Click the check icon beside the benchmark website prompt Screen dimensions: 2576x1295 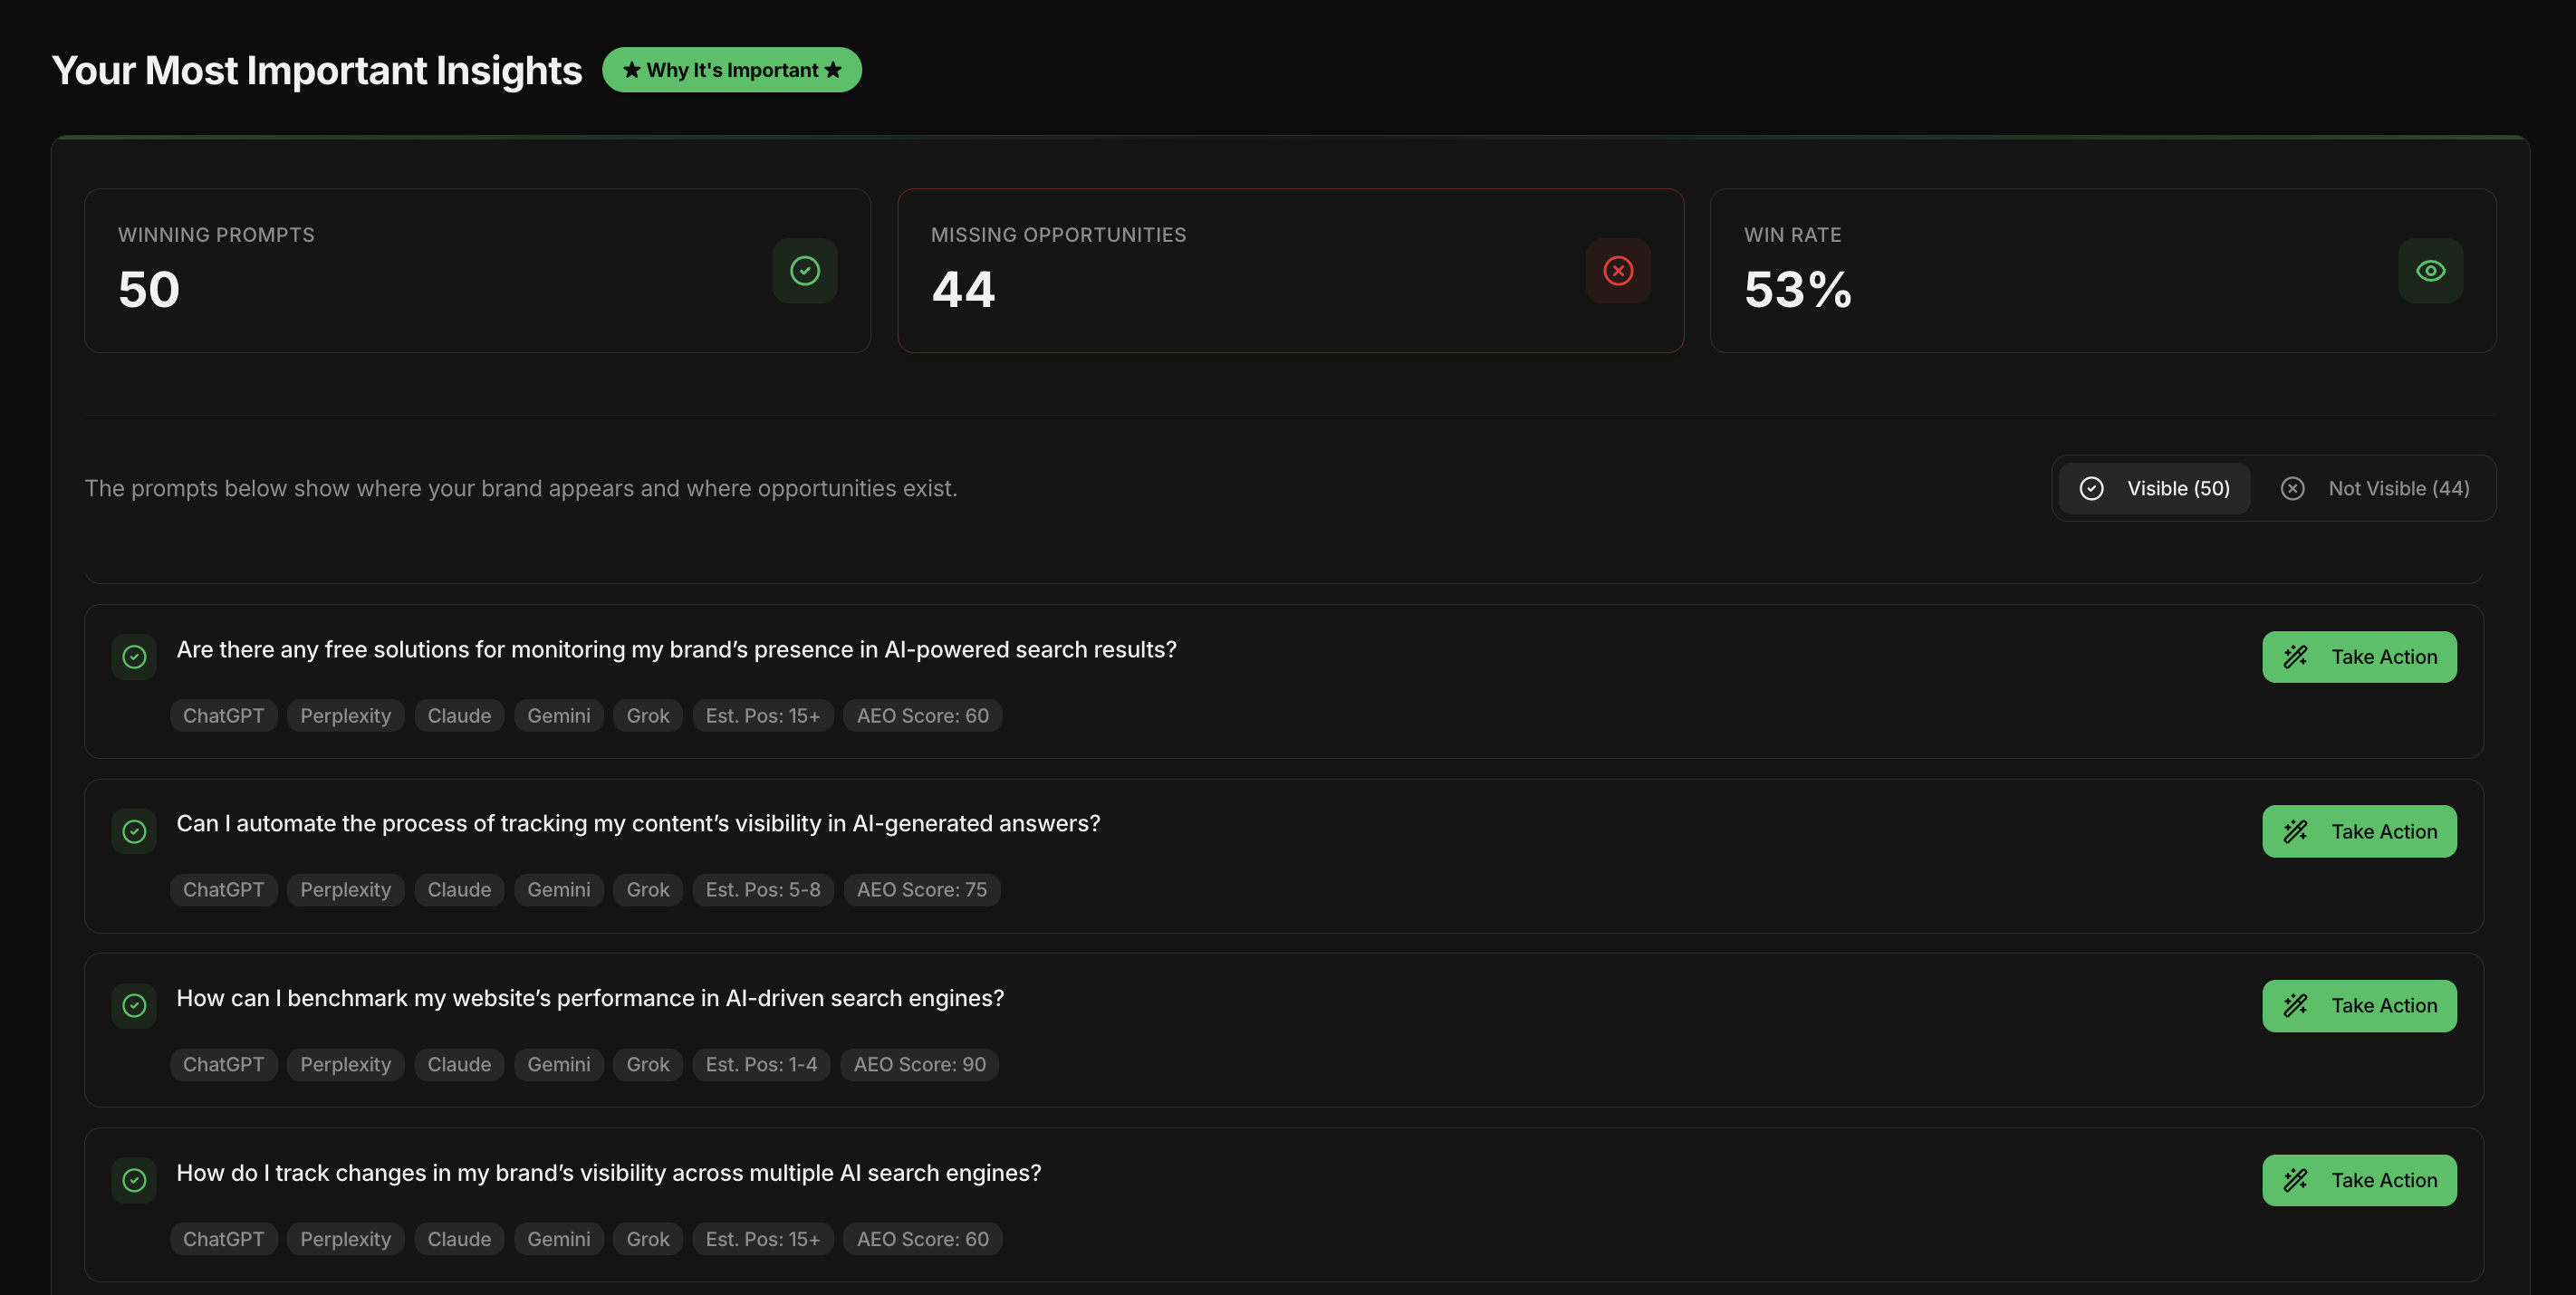pyautogui.click(x=134, y=1005)
